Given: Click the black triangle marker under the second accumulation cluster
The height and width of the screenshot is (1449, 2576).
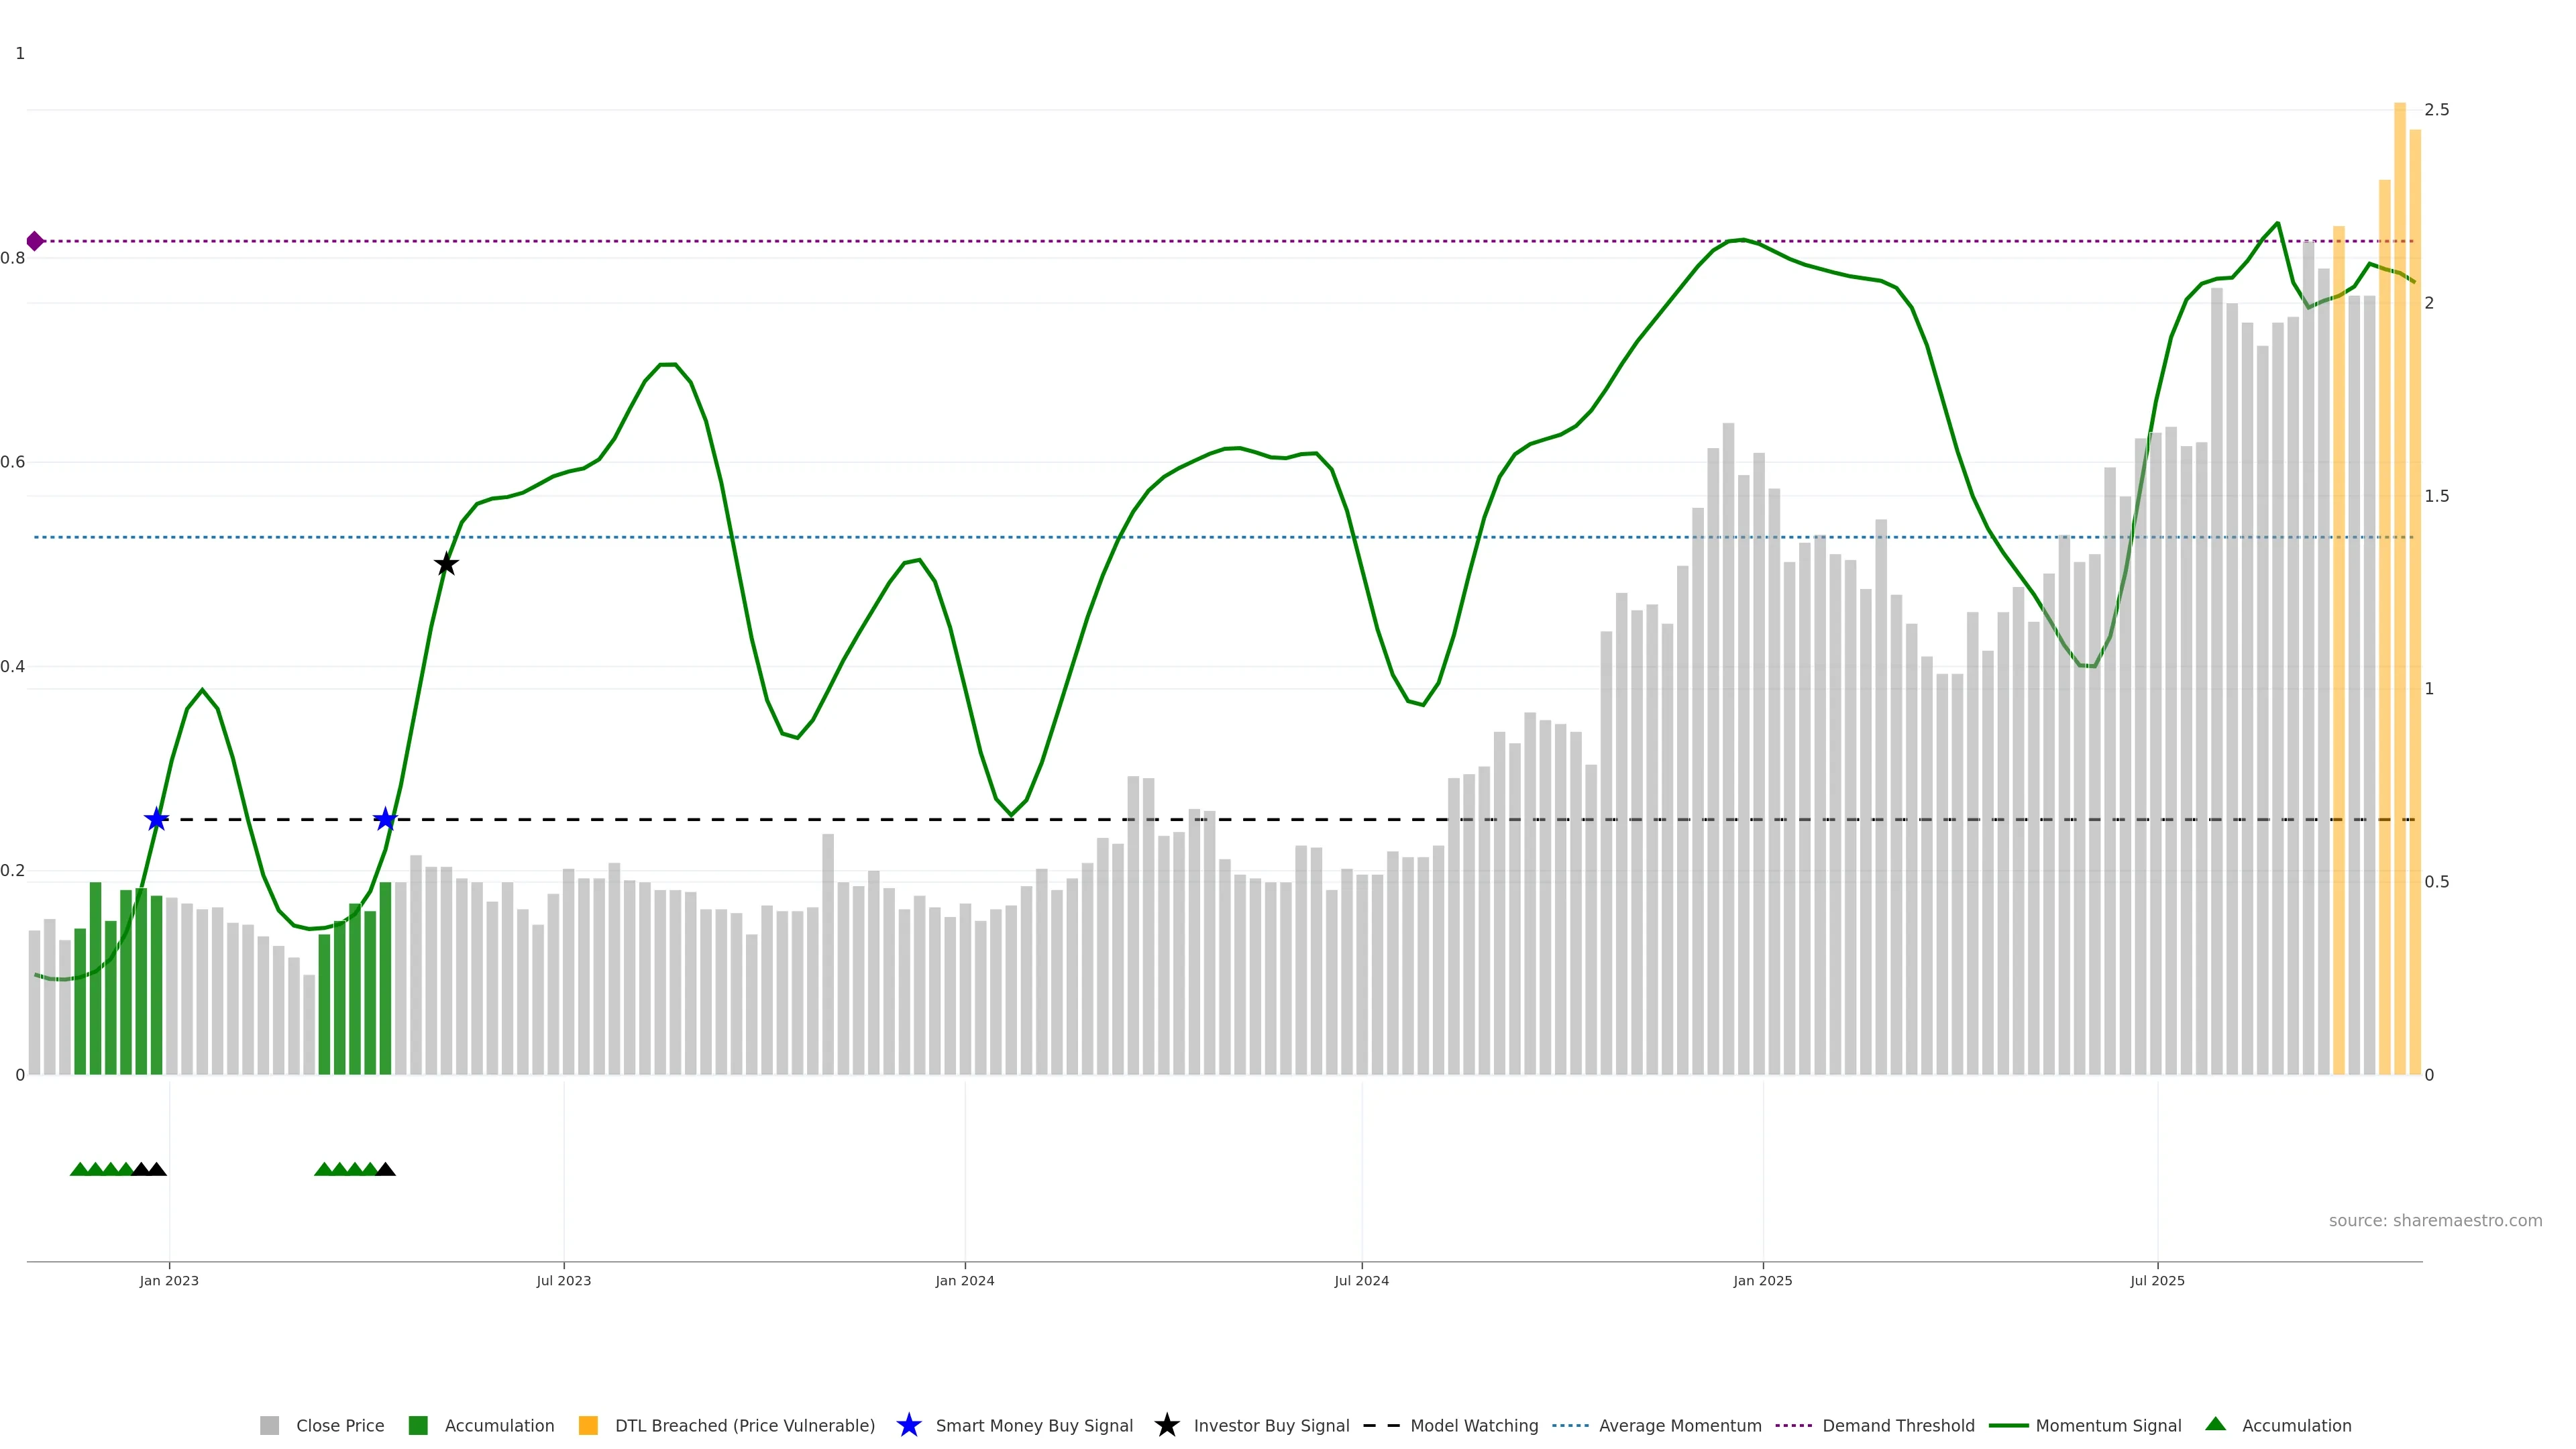Looking at the screenshot, I should coord(386,1170).
